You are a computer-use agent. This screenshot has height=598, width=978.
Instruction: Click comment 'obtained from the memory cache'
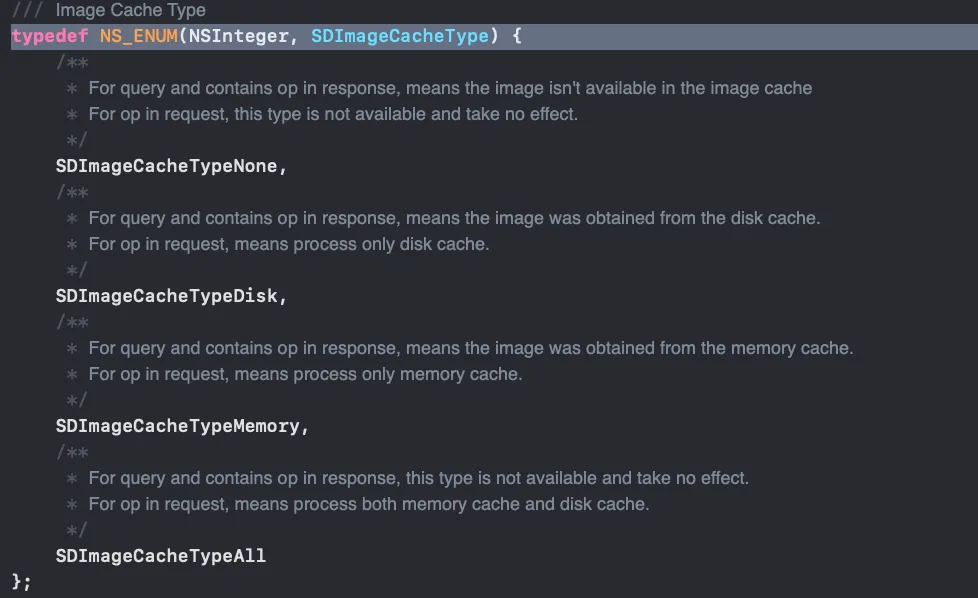pos(471,348)
